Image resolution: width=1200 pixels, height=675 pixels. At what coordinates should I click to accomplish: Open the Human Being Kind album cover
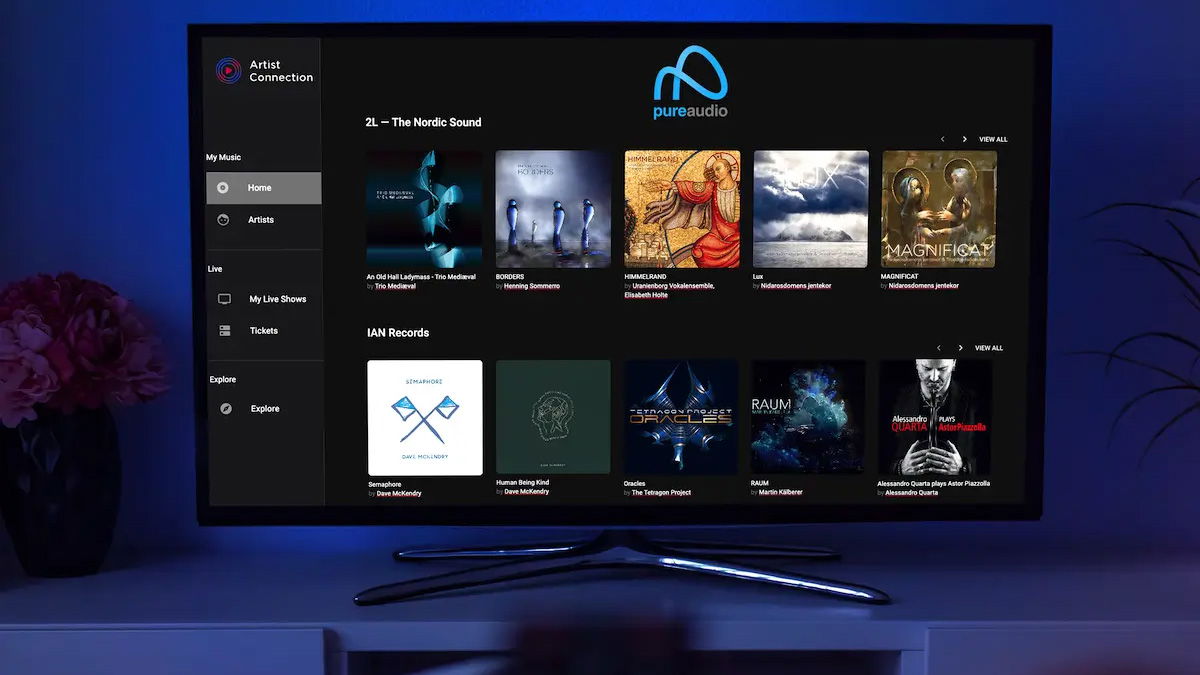tap(553, 417)
